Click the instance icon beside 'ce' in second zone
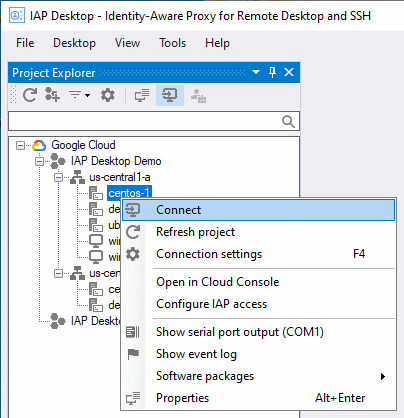The image size is (404, 418). click(96, 289)
